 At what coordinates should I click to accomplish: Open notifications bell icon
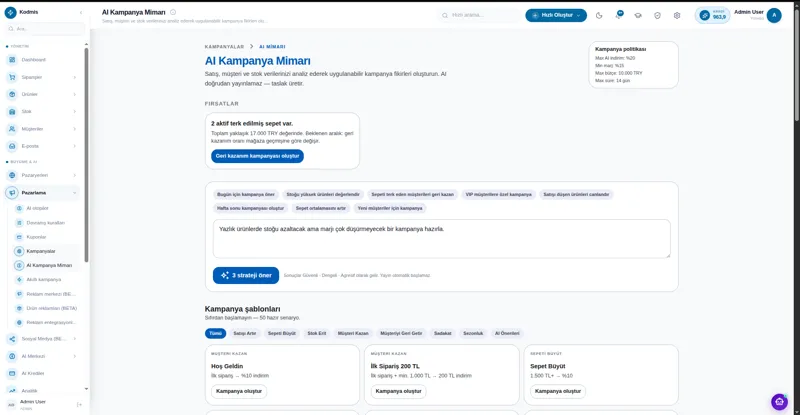coord(618,15)
